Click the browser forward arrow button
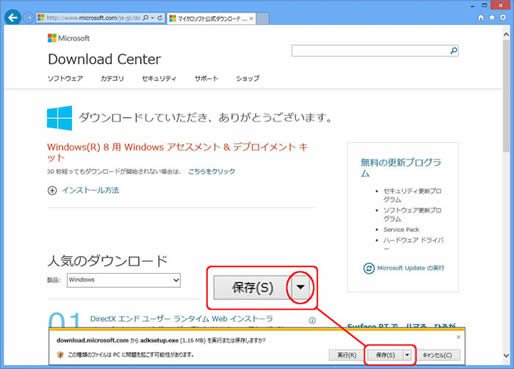This screenshot has height=369, width=514. (29, 18)
